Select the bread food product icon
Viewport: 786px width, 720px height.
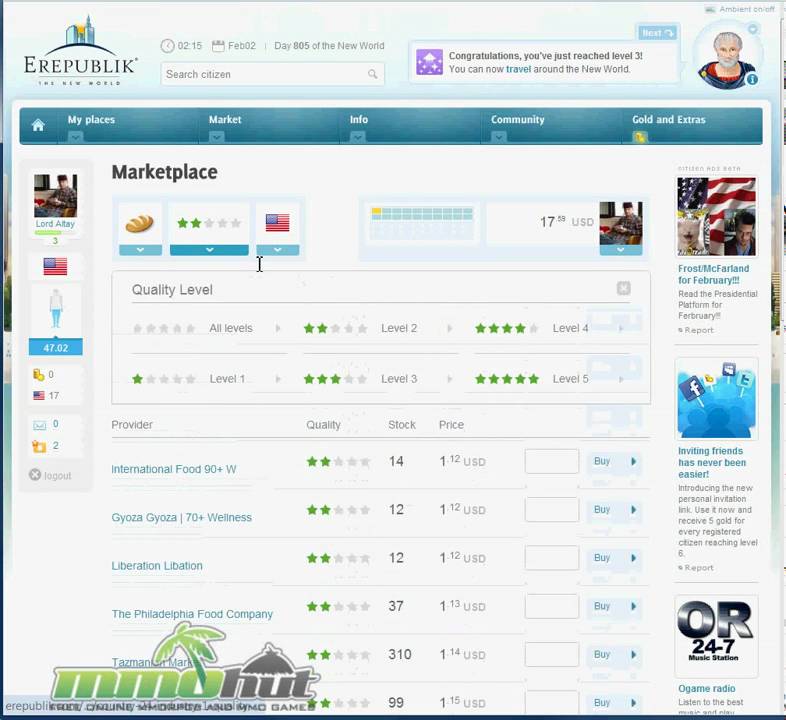tap(140, 223)
